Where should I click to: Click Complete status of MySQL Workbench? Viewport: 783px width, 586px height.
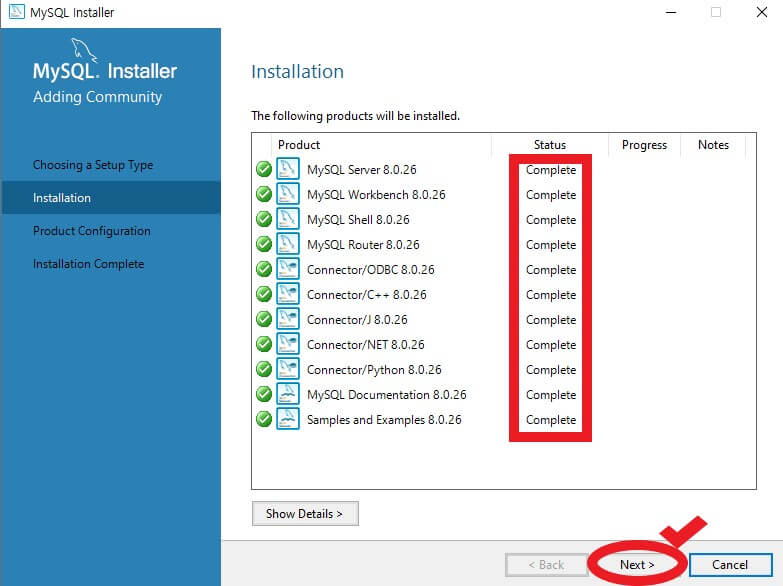551,195
